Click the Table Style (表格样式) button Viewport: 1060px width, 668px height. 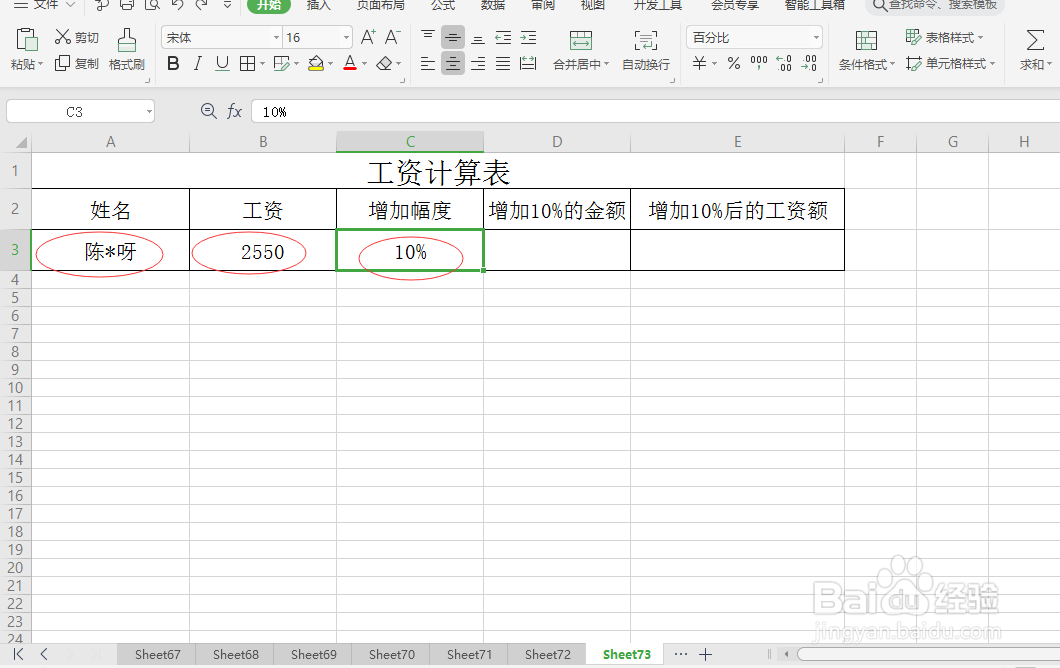(944, 37)
